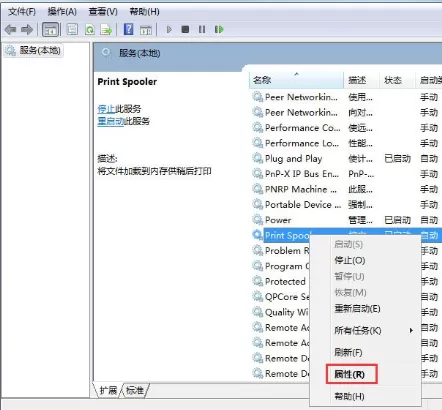This screenshot has height=410, width=442.
Task: Click the 停止 service link
Action: (106, 109)
